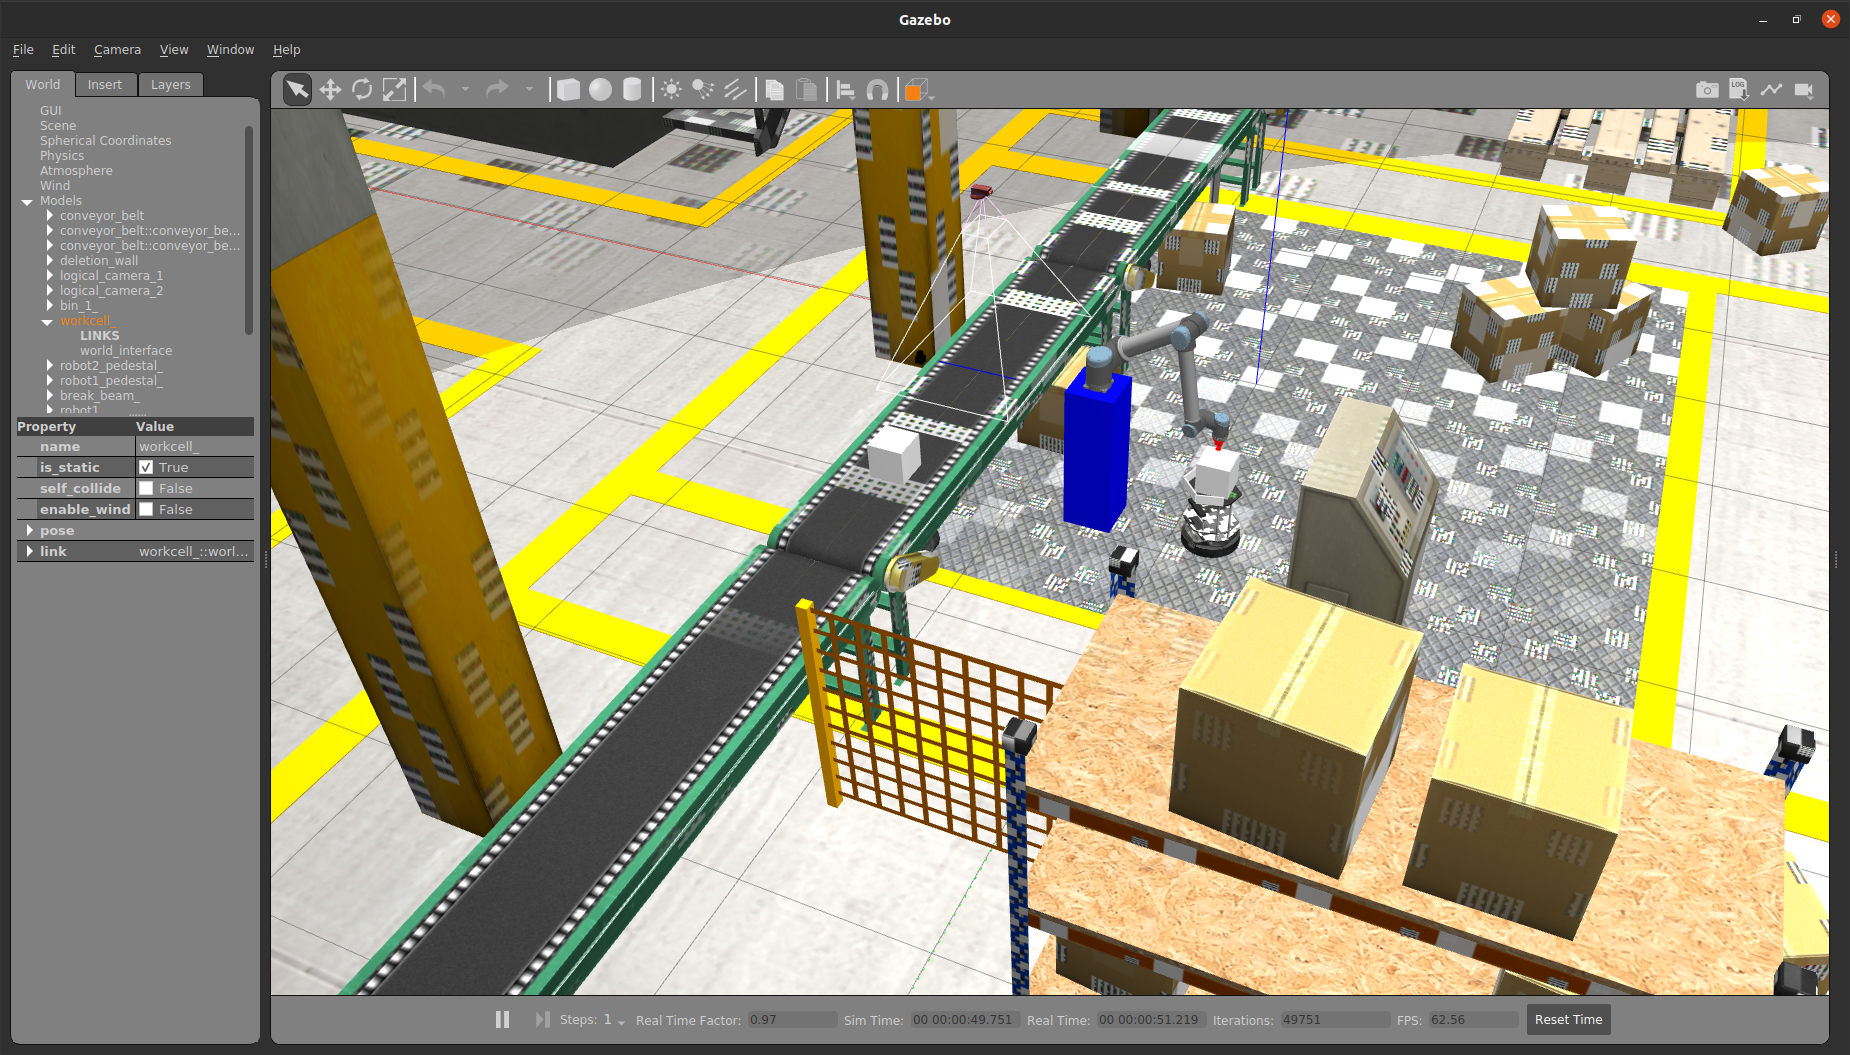Add a point light
The height and width of the screenshot is (1055, 1850).
[671, 90]
